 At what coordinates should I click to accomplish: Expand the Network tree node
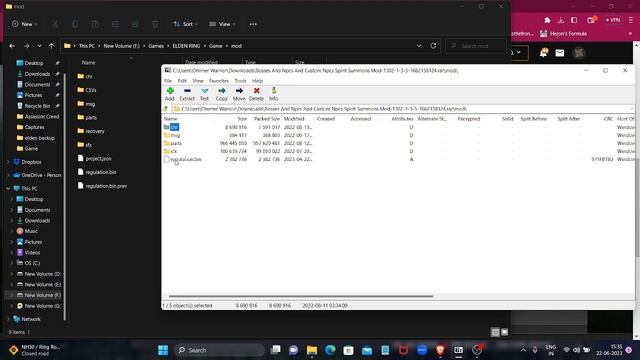click(x=8, y=319)
